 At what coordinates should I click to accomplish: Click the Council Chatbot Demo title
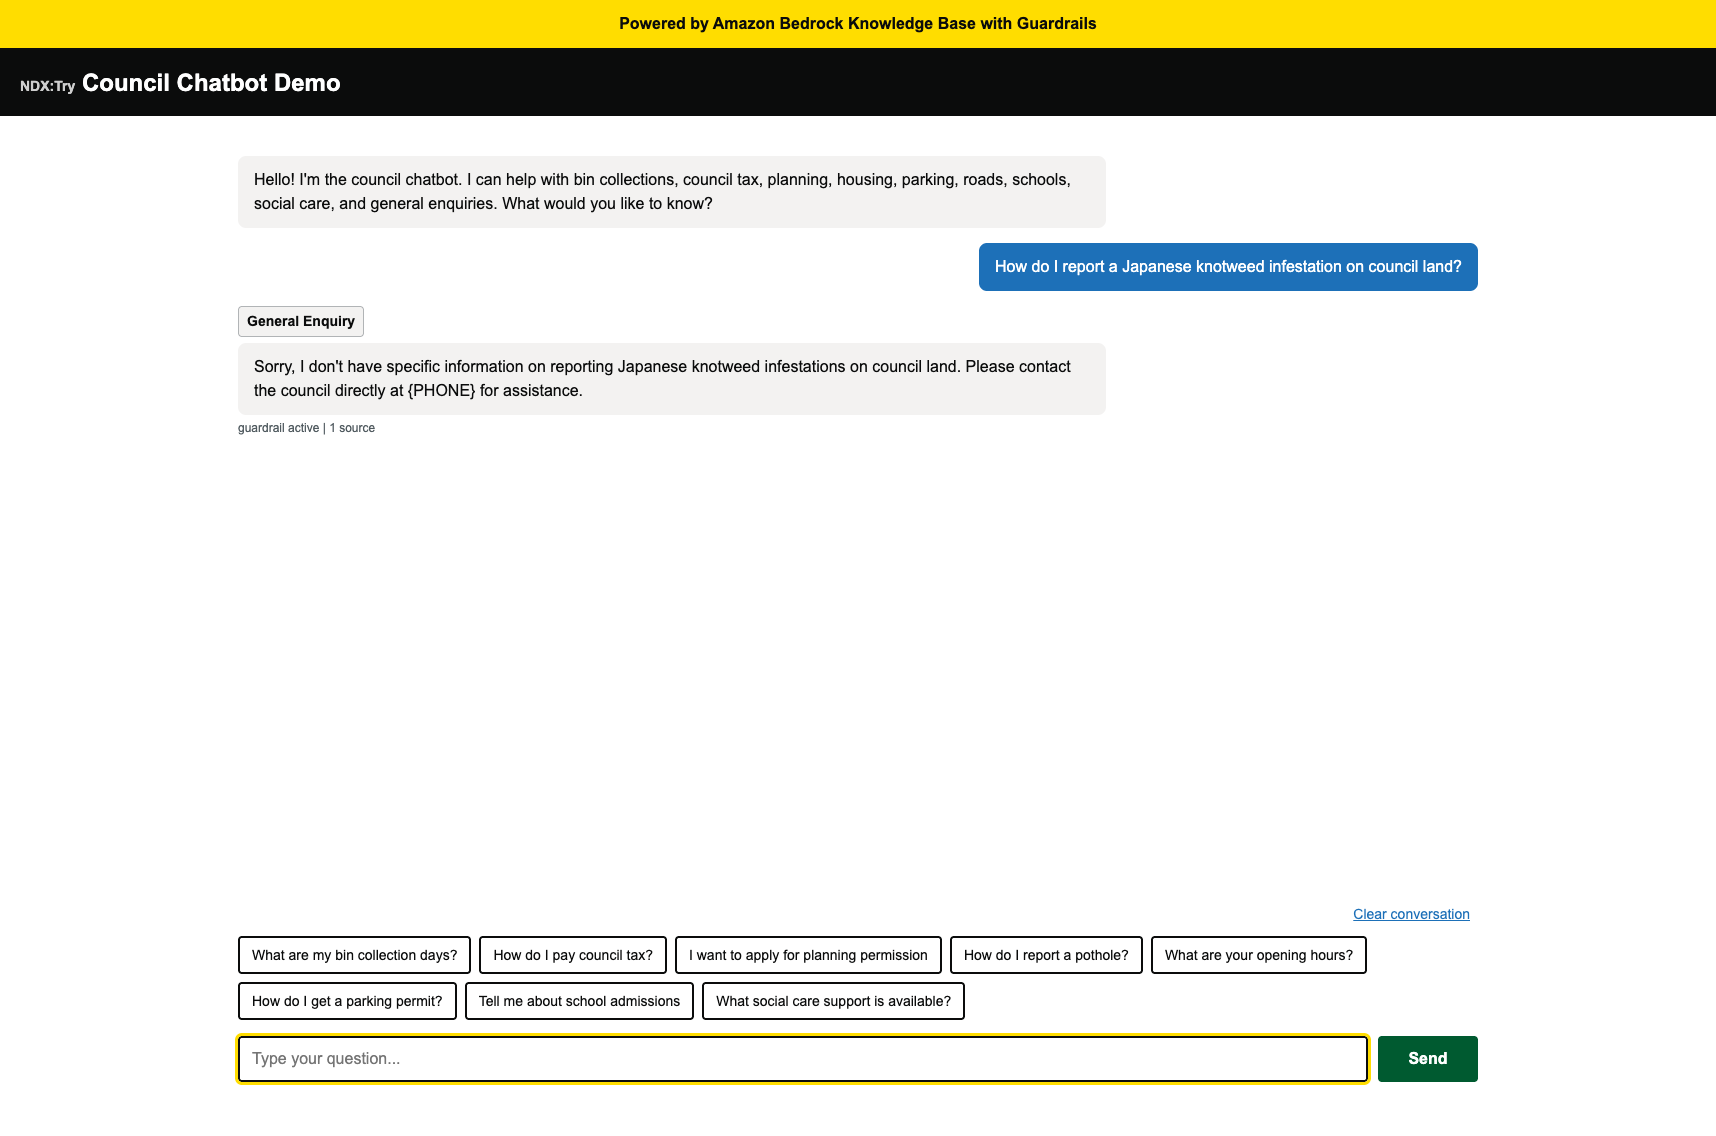click(211, 83)
